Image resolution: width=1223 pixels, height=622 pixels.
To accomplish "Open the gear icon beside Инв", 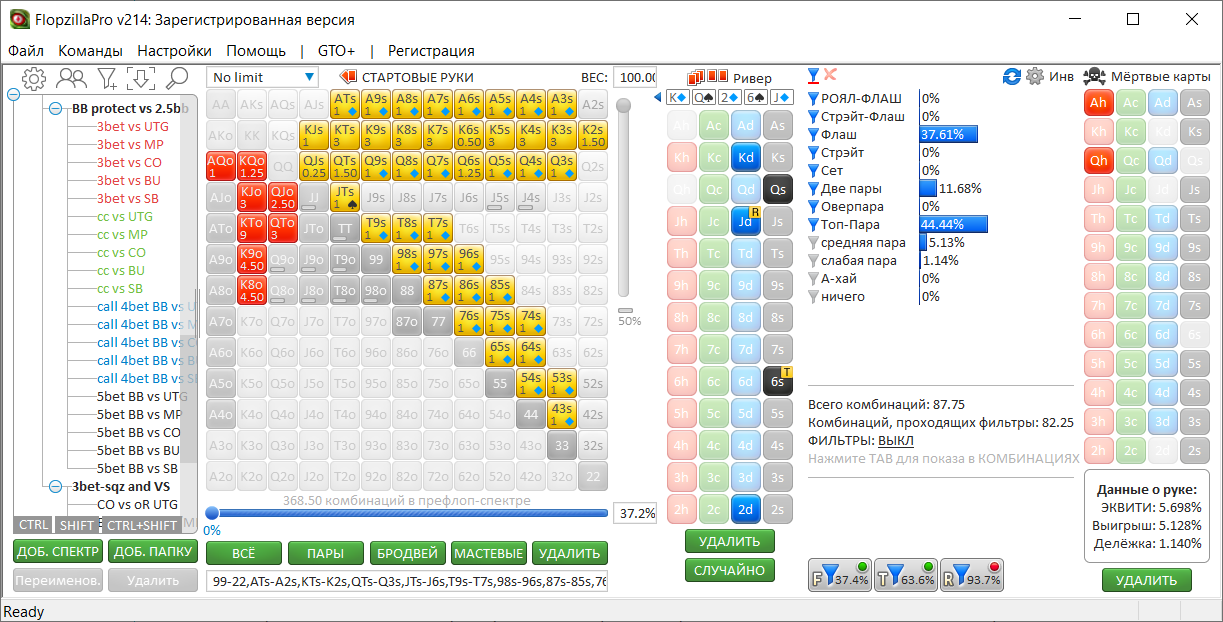I will point(1035,77).
